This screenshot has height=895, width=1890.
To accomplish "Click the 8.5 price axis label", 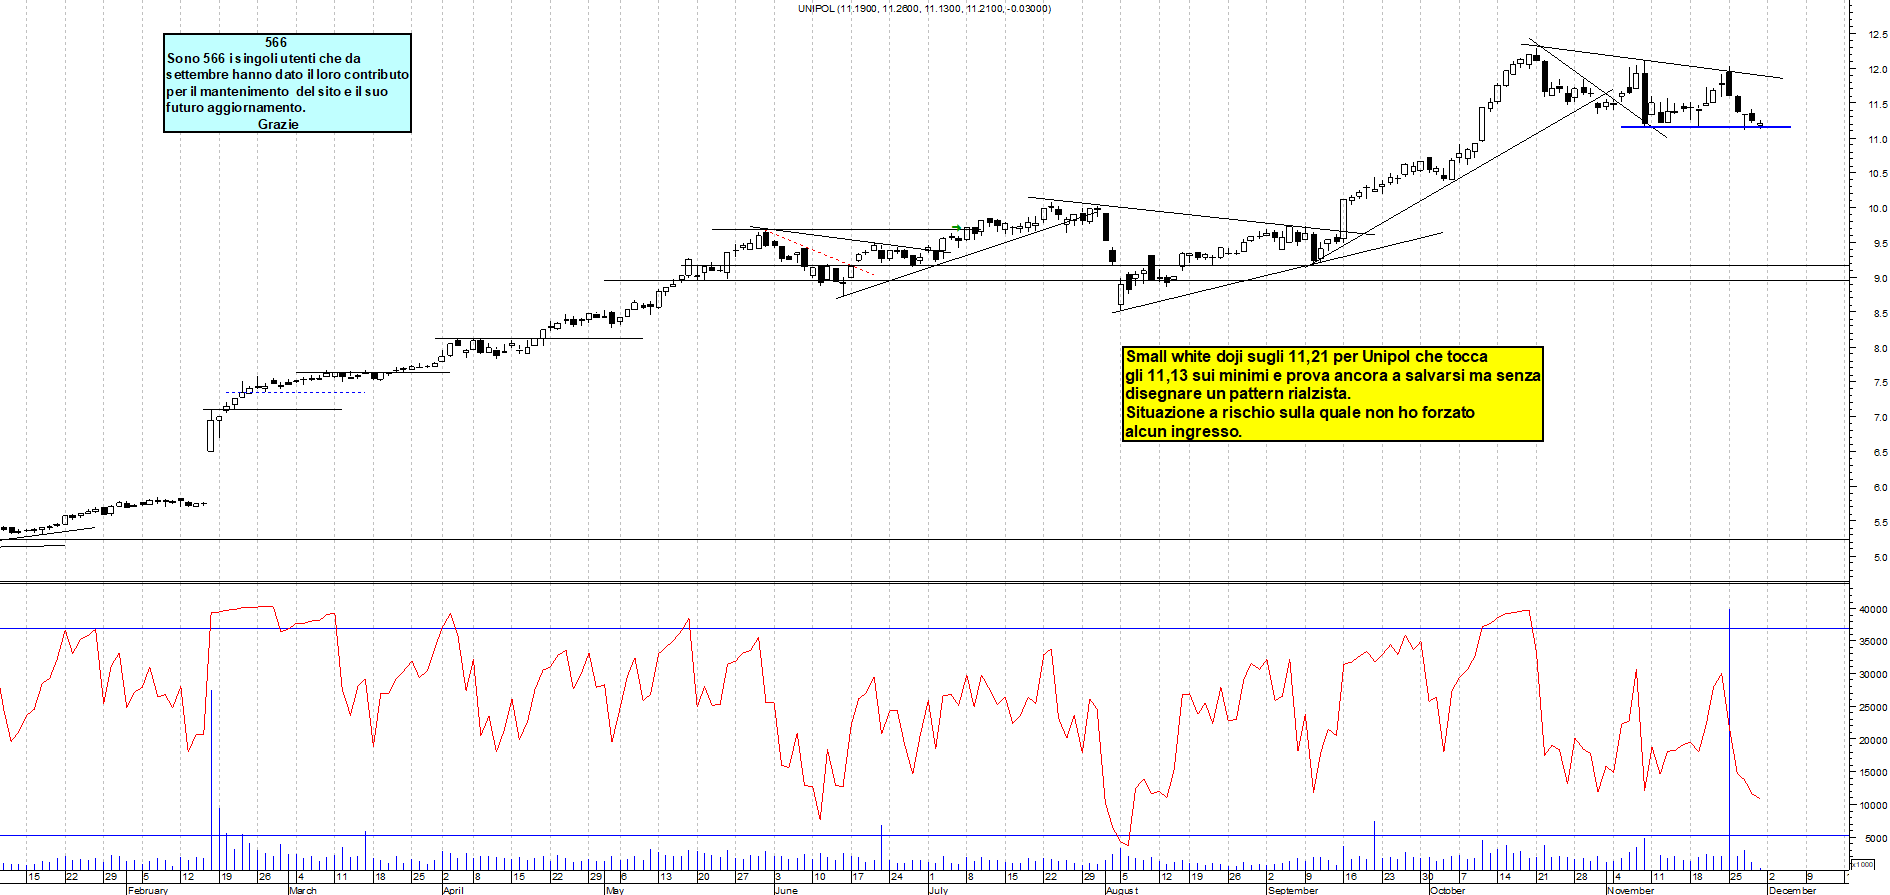I will (1880, 313).
